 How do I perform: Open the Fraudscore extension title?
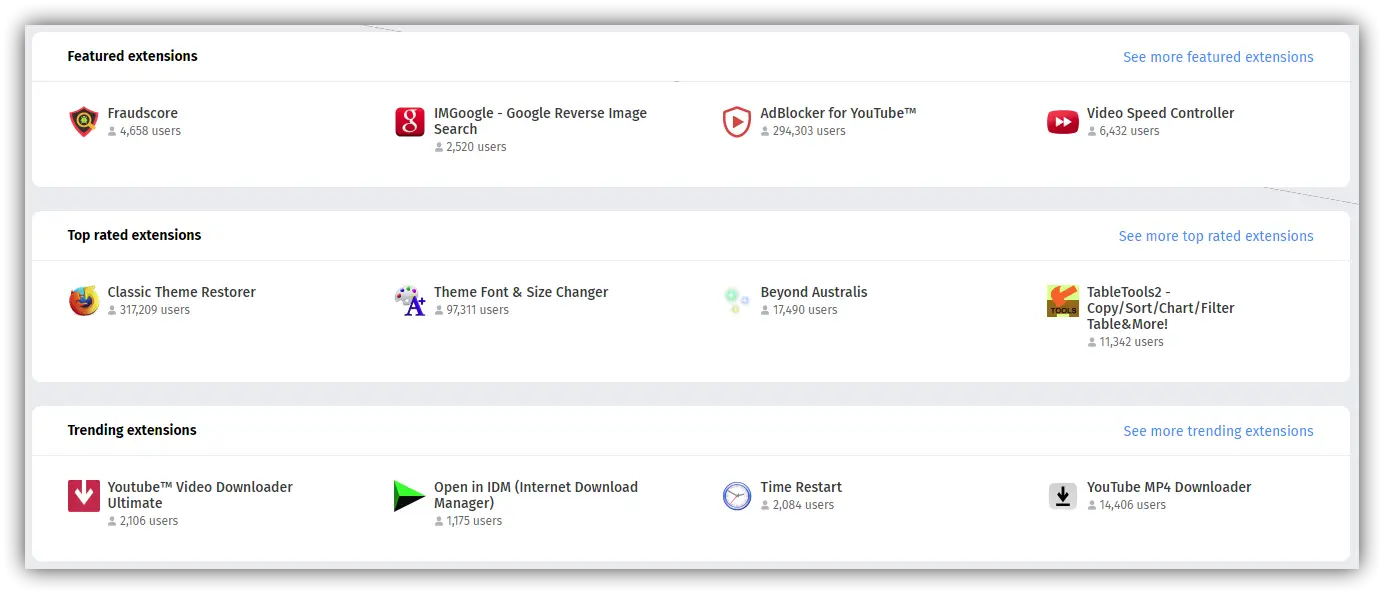[x=143, y=113]
